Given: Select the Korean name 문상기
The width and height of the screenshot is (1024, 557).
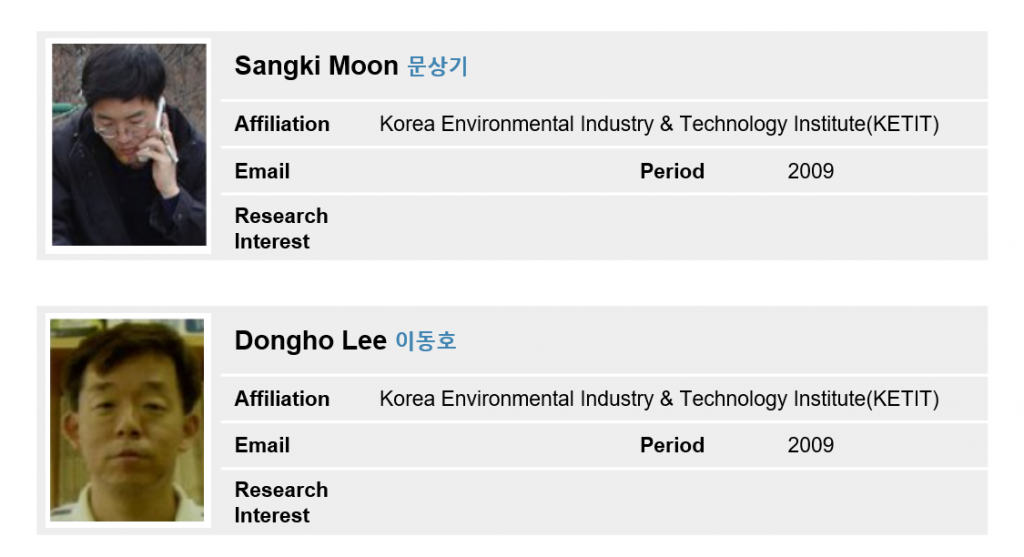Looking at the screenshot, I should click(x=438, y=67).
